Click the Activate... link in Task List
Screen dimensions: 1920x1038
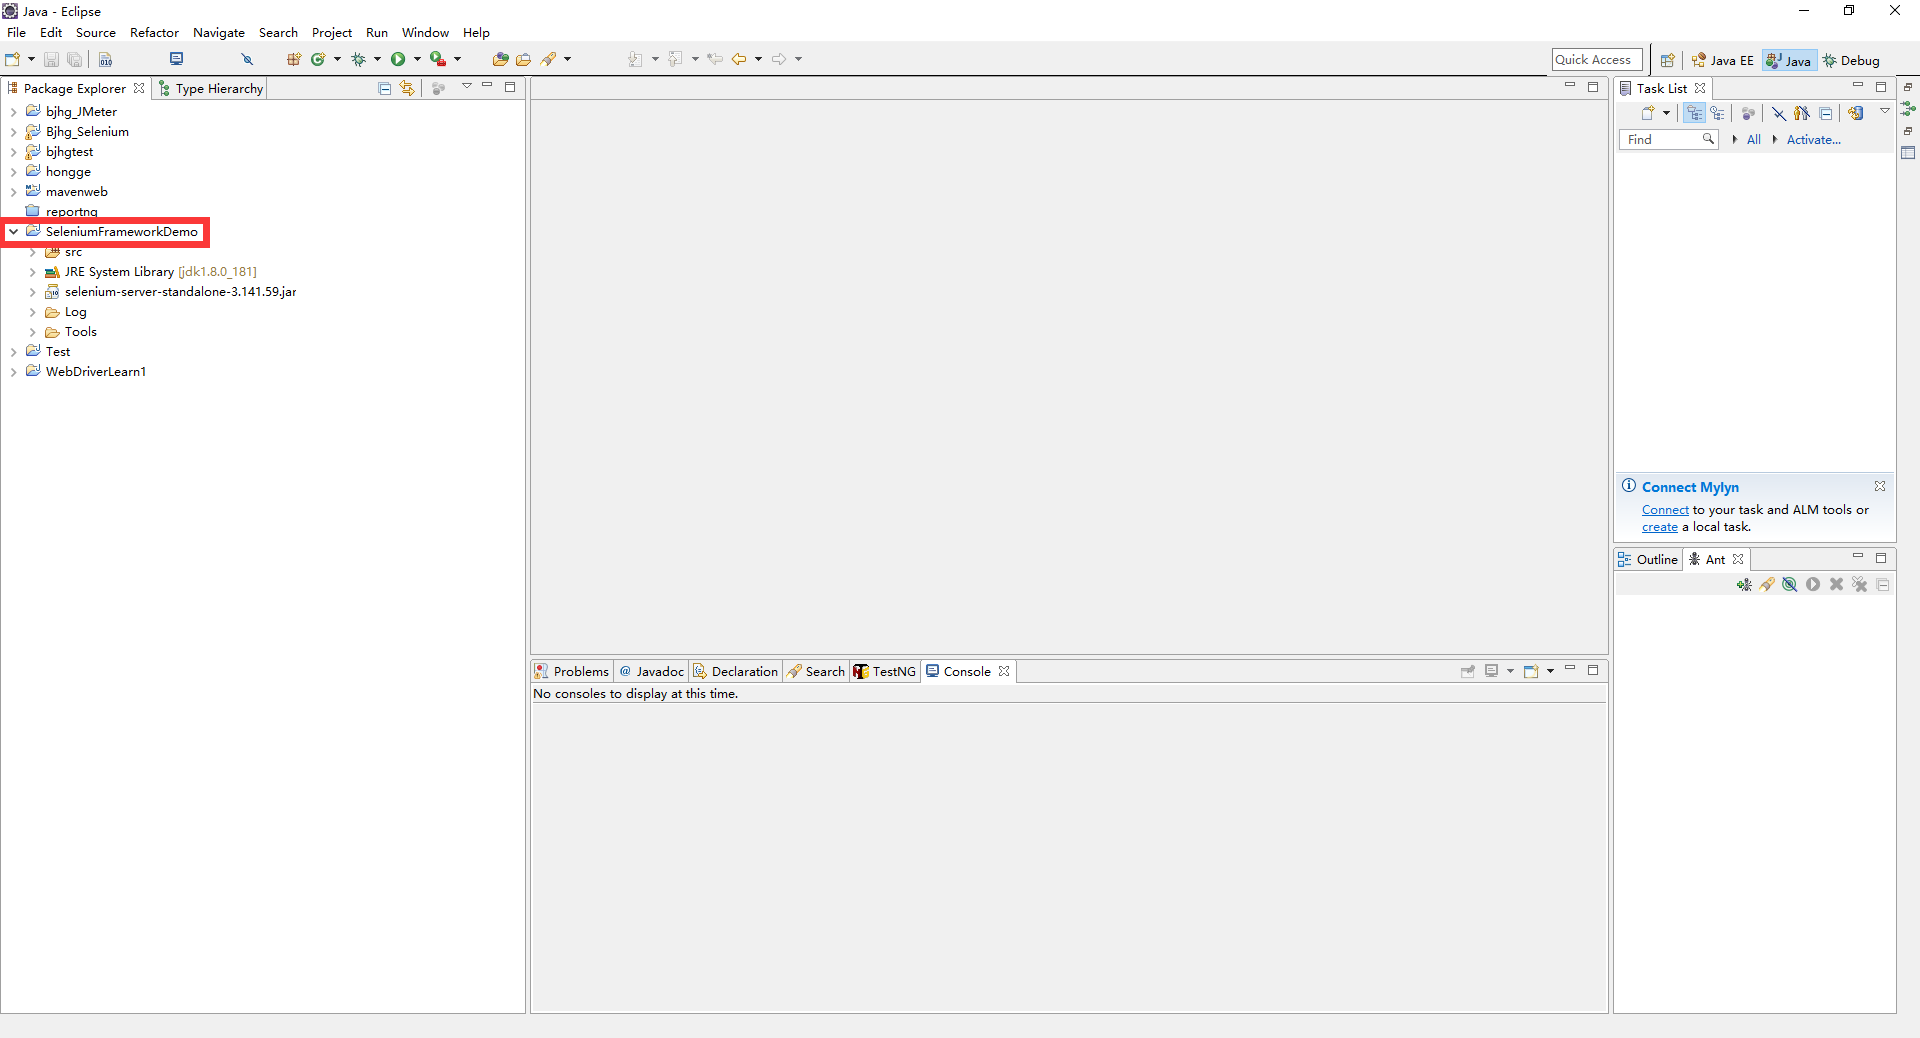[x=1814, y=140]
